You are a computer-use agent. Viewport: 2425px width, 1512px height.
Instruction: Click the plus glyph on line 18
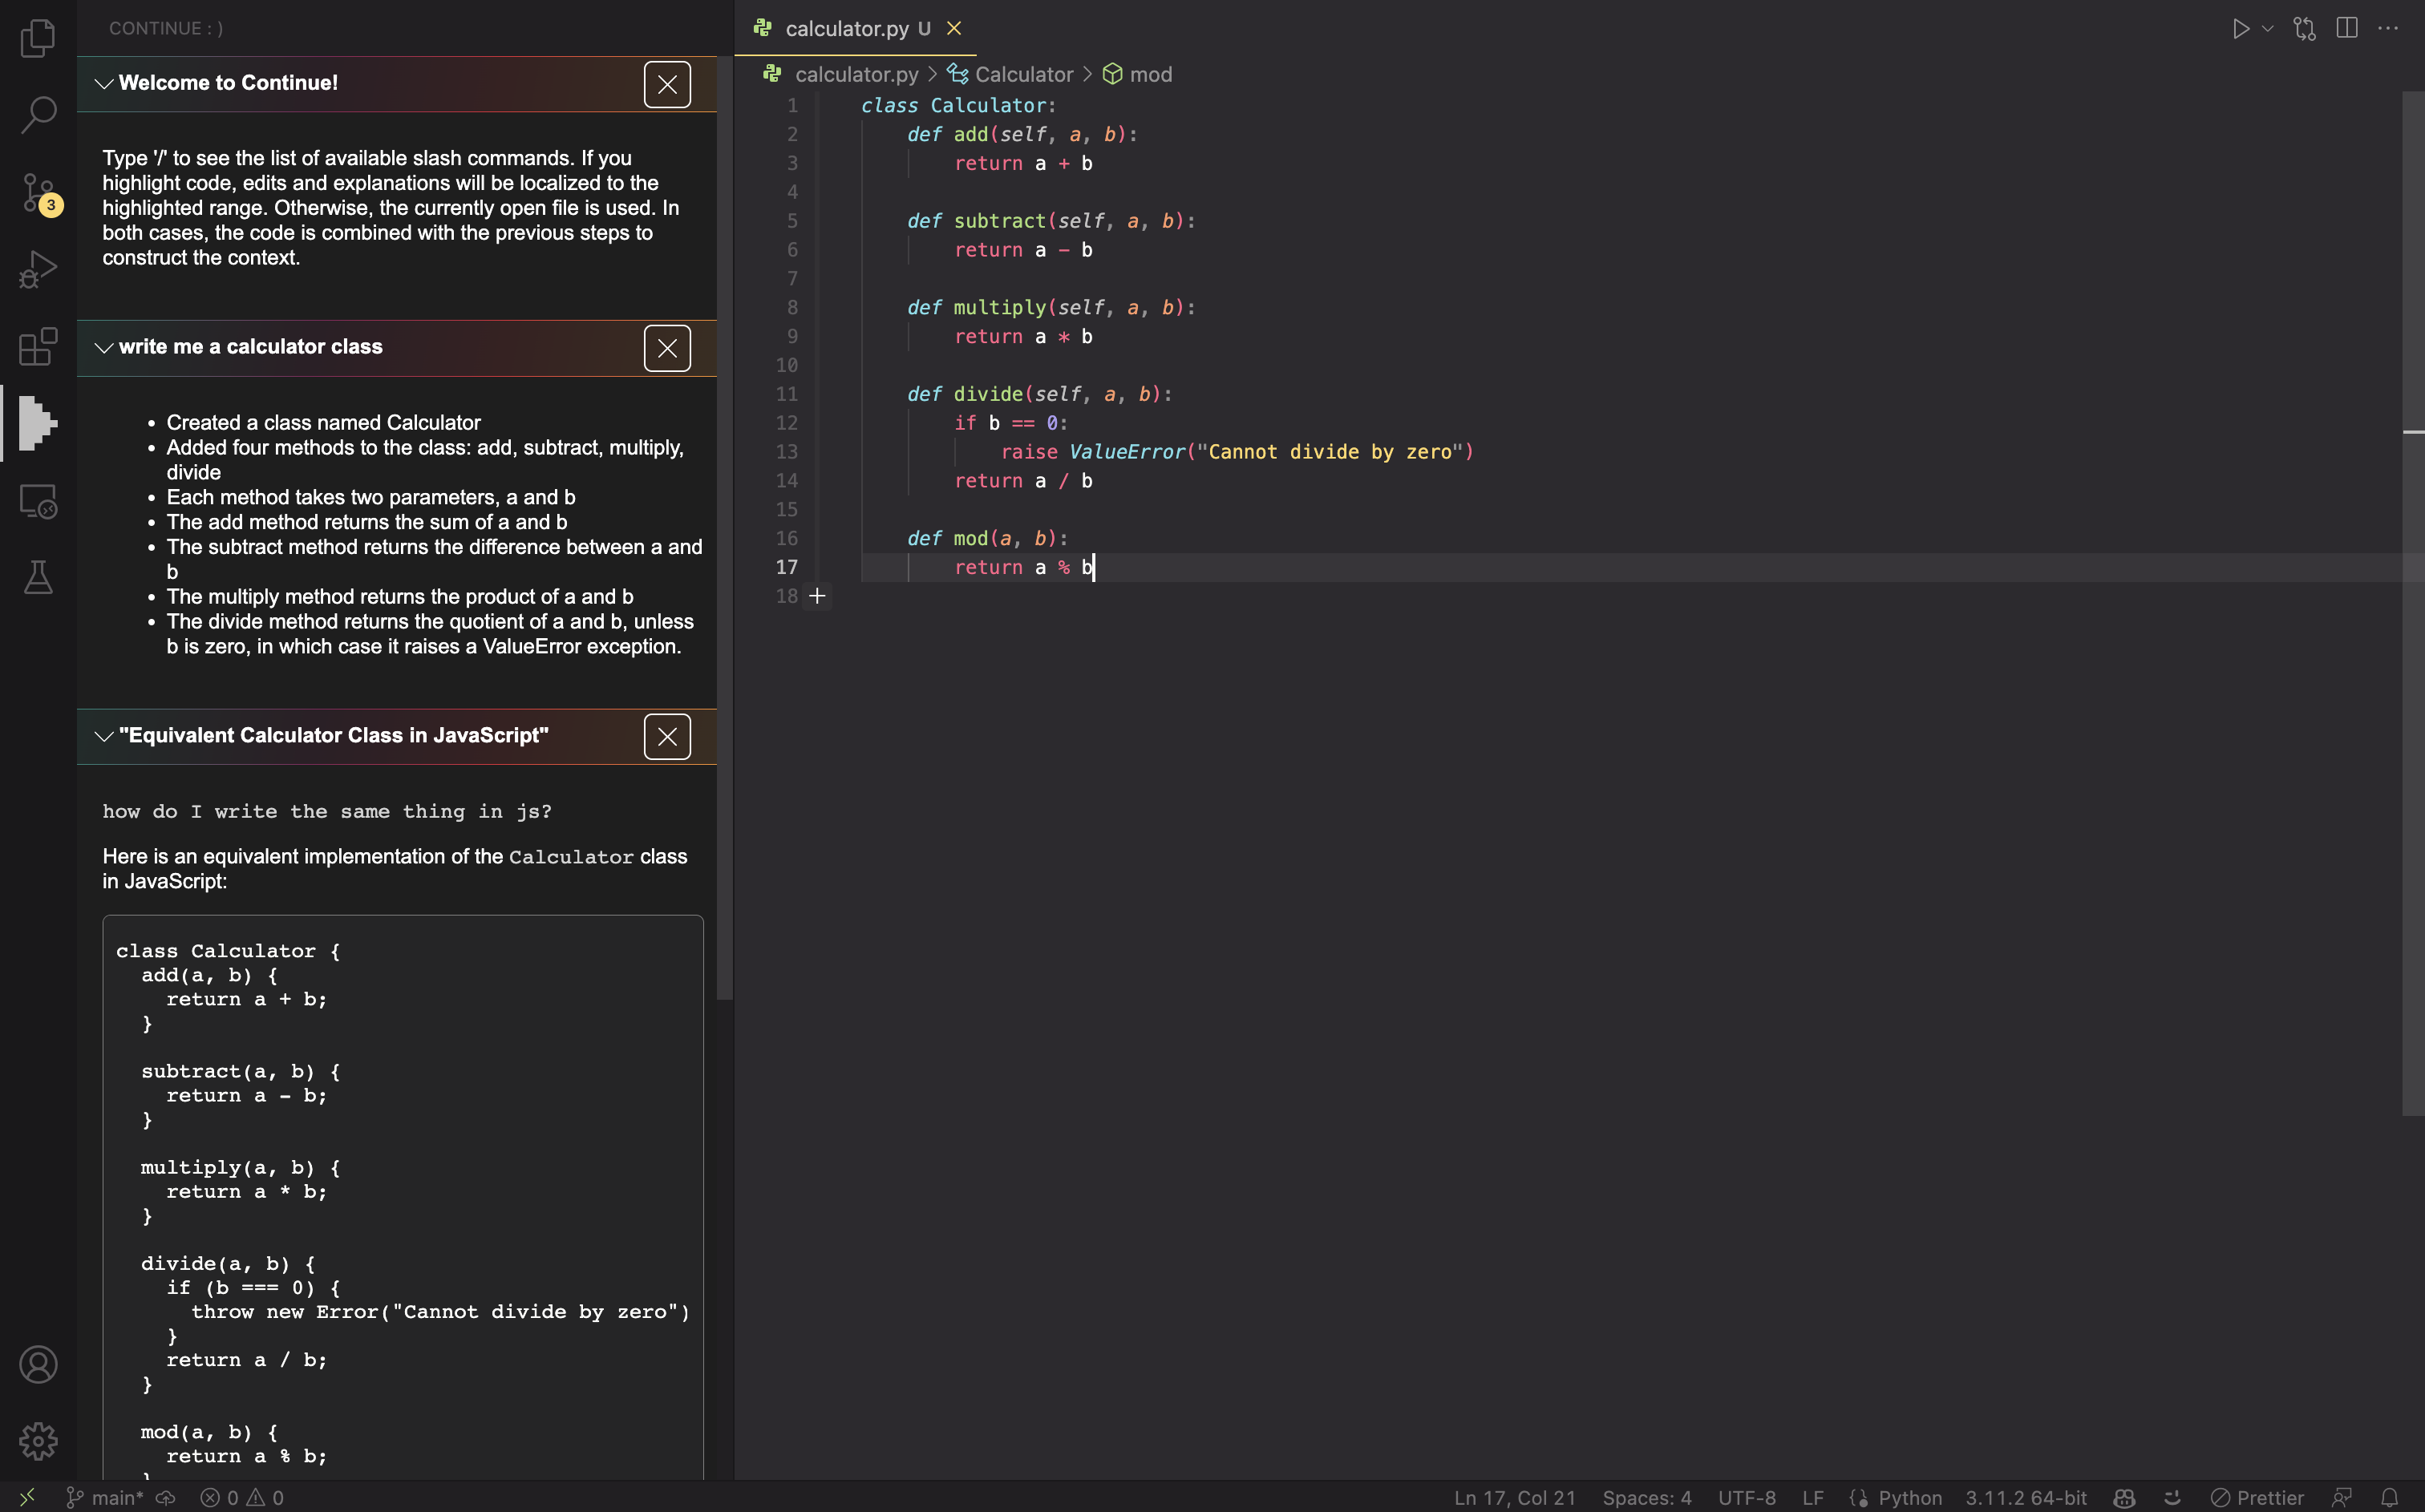pos(817,596)
